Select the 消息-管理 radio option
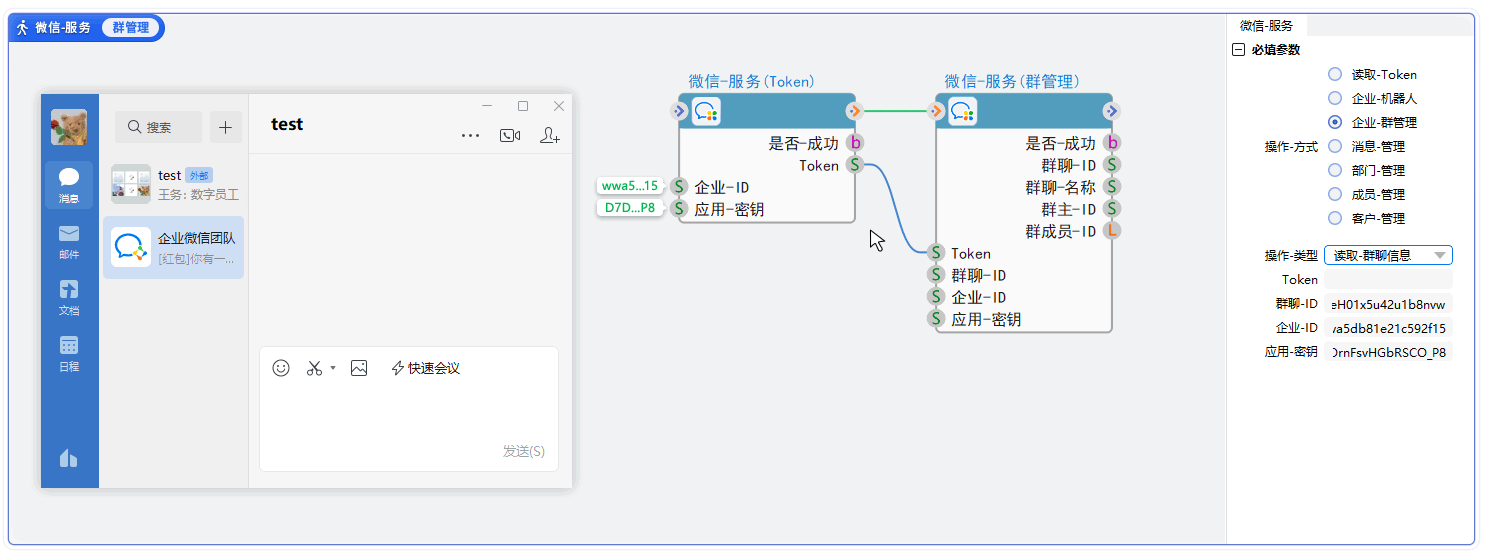The width and height of the screenshot is (1490, 560). click(1335, 146)
